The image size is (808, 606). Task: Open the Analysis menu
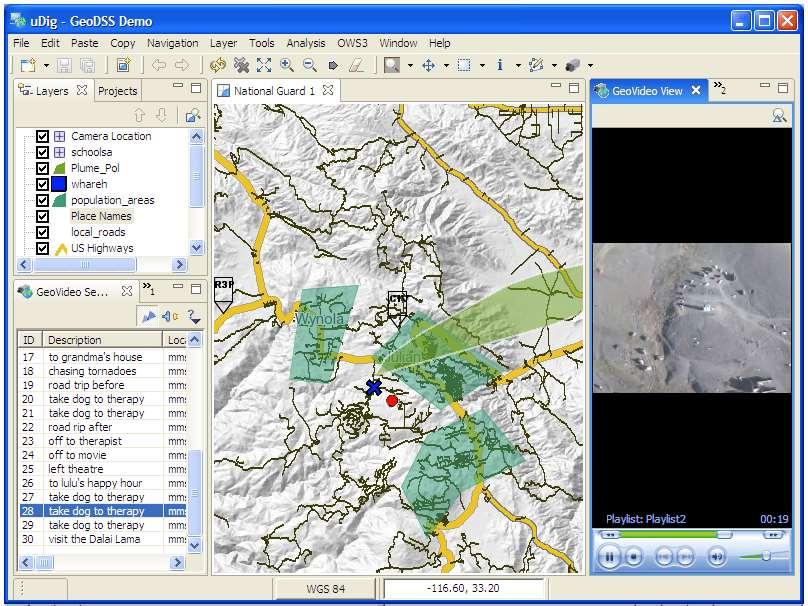306,43
